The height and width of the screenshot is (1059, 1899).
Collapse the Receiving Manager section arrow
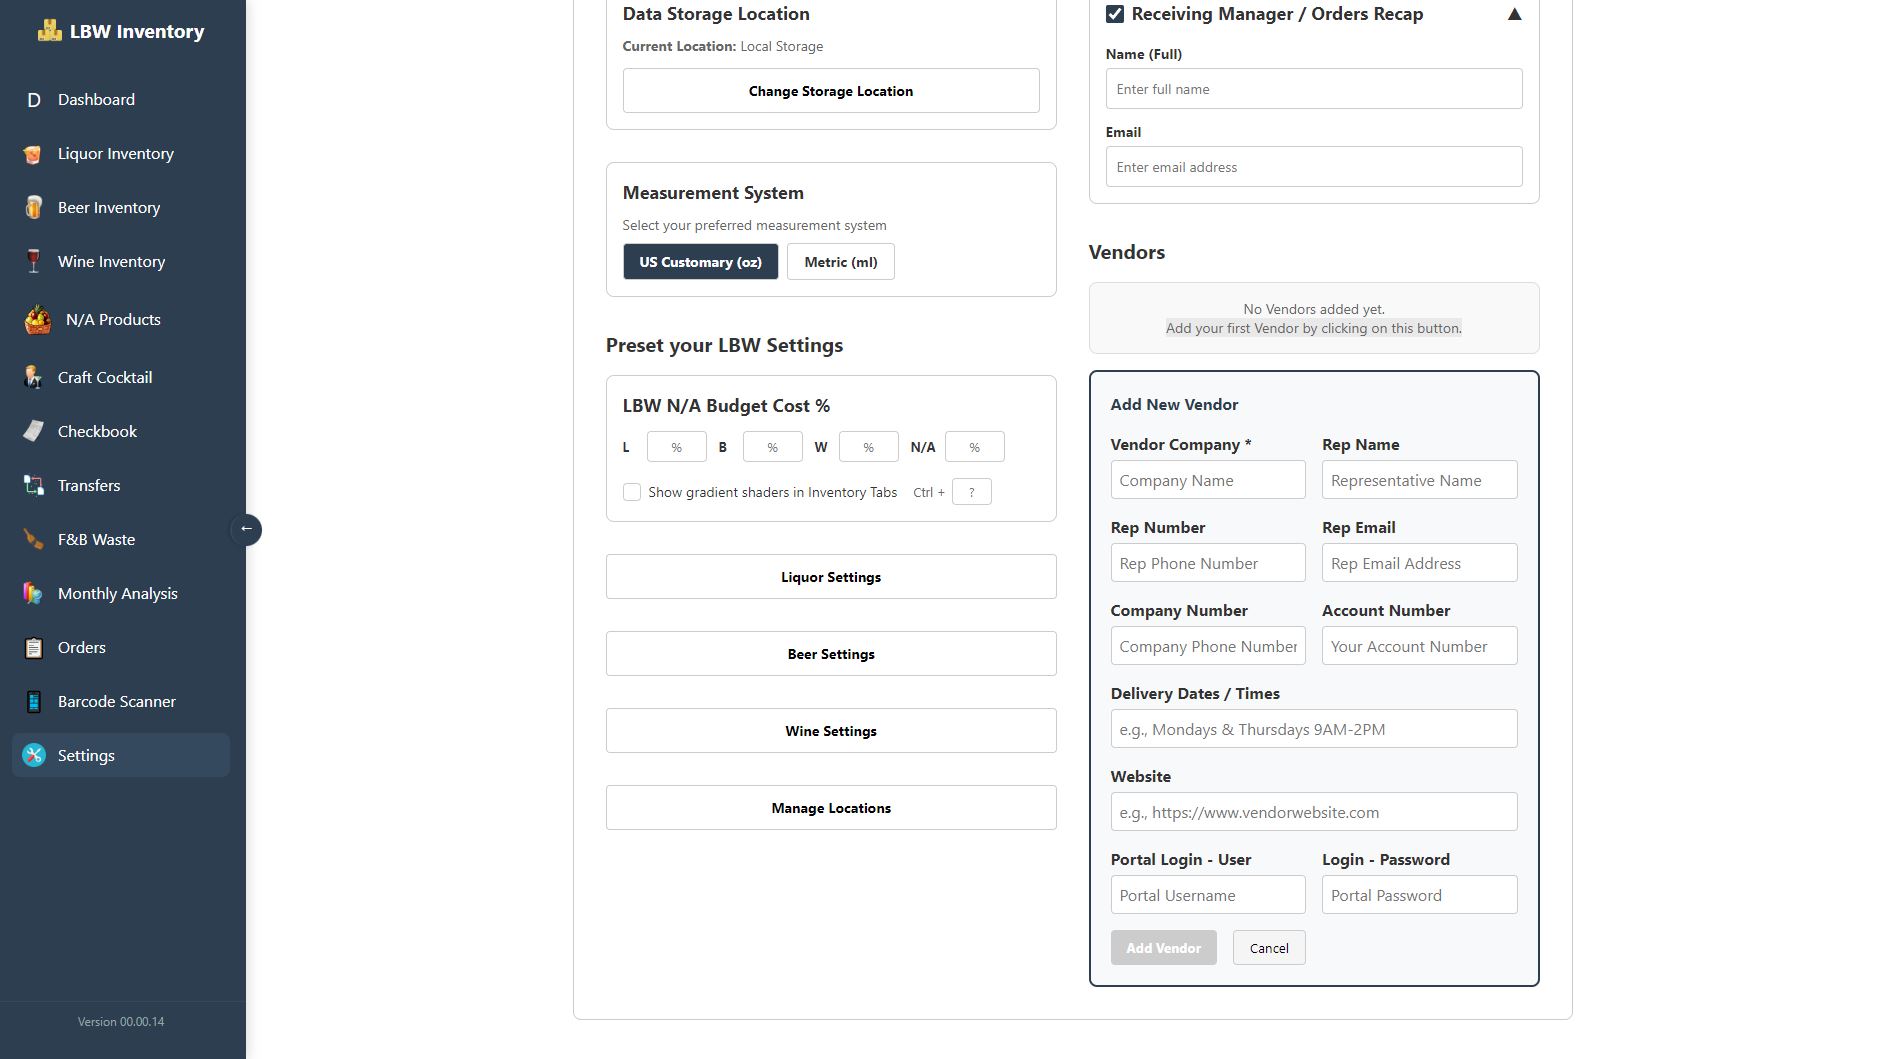[x=1514, y=14]
